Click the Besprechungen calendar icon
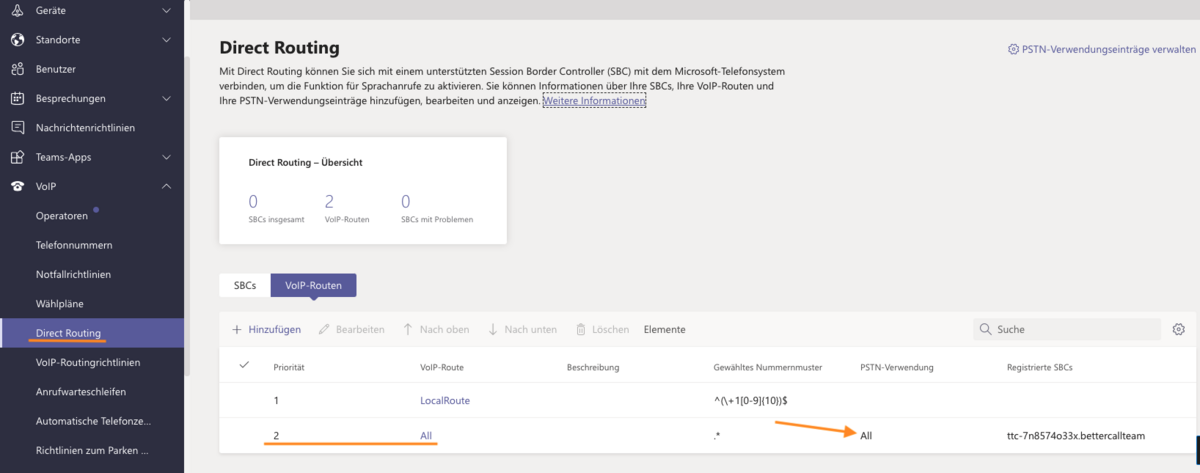Screen dimensions: 1200x473 pos(17,98)
